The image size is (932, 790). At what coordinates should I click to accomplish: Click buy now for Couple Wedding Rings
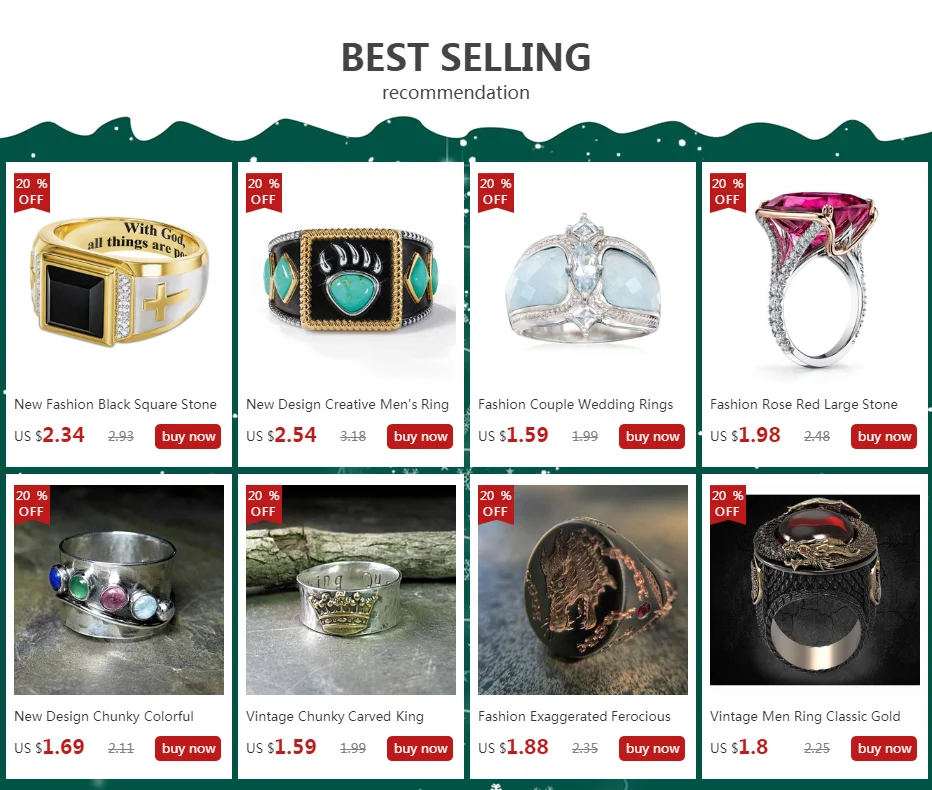[652, 436]
